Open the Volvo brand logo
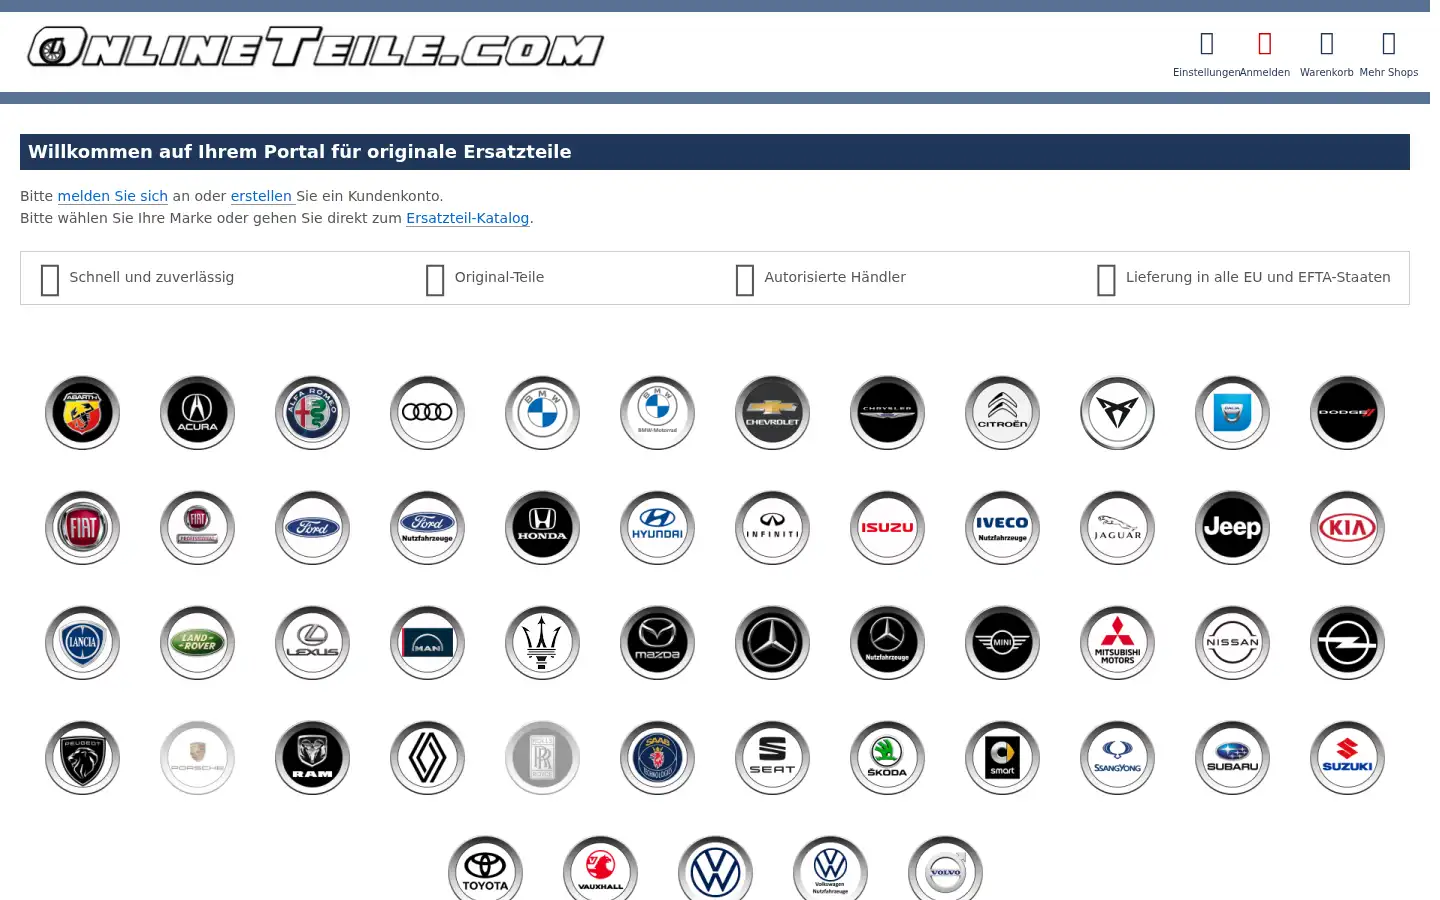Screen dimensions: 1440x900 click(945, 868)
